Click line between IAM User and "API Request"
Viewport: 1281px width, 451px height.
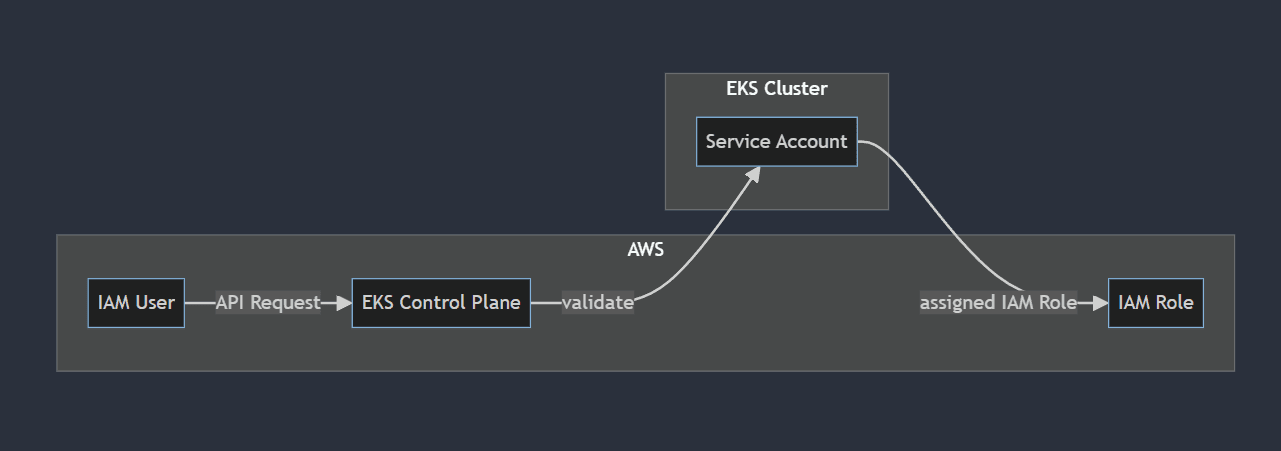click(x=200, y=302)
